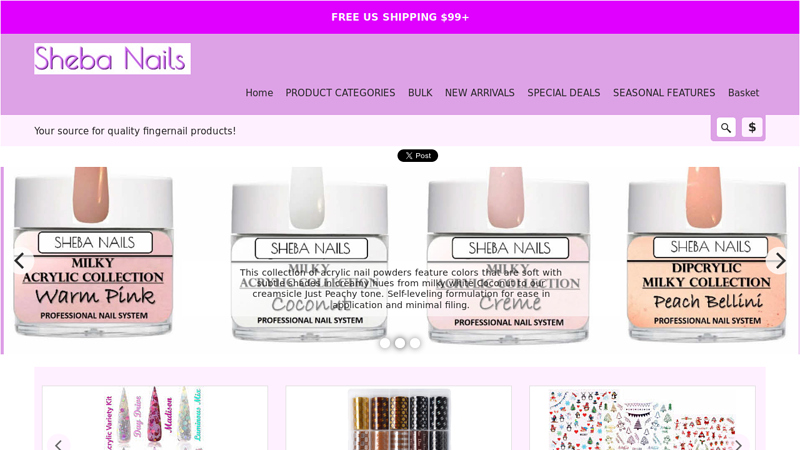Open the NEW ARRIVALS menu item
The width and height of the screenshot is (800, 450).
click(x=480, y=93)
